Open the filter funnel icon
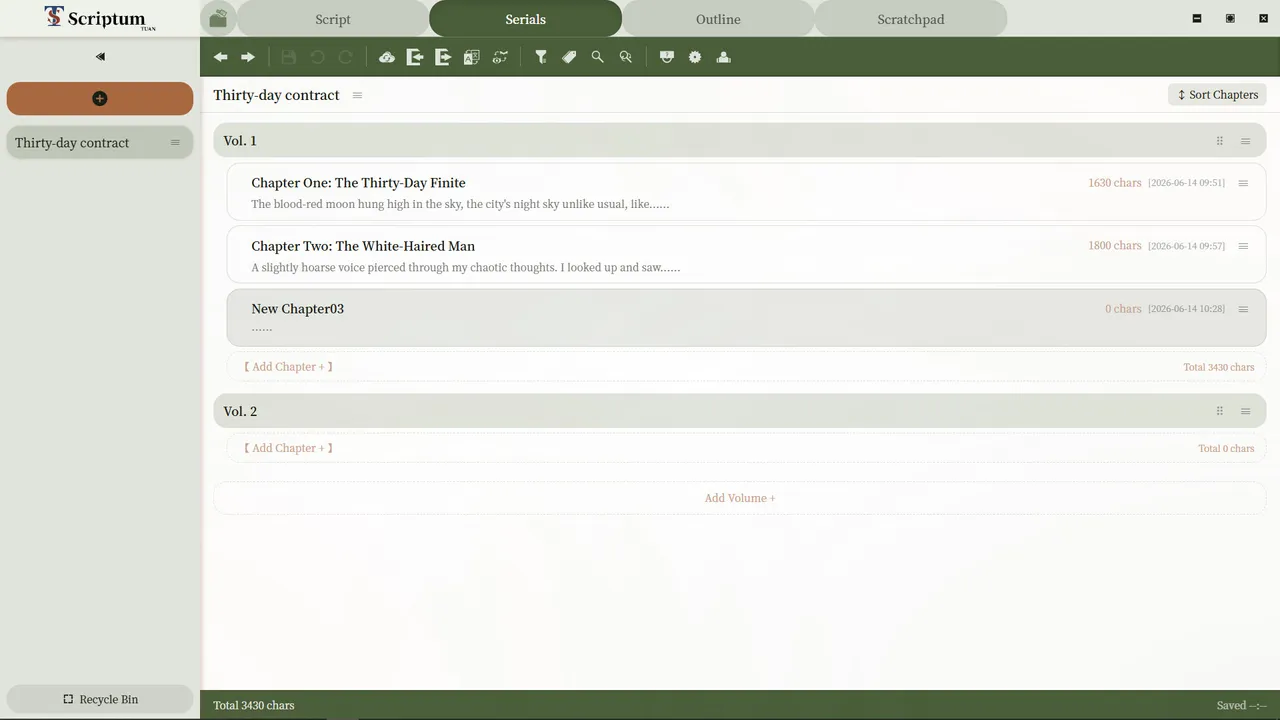This screenshot has height=720, width=1280. pos(541,57)
